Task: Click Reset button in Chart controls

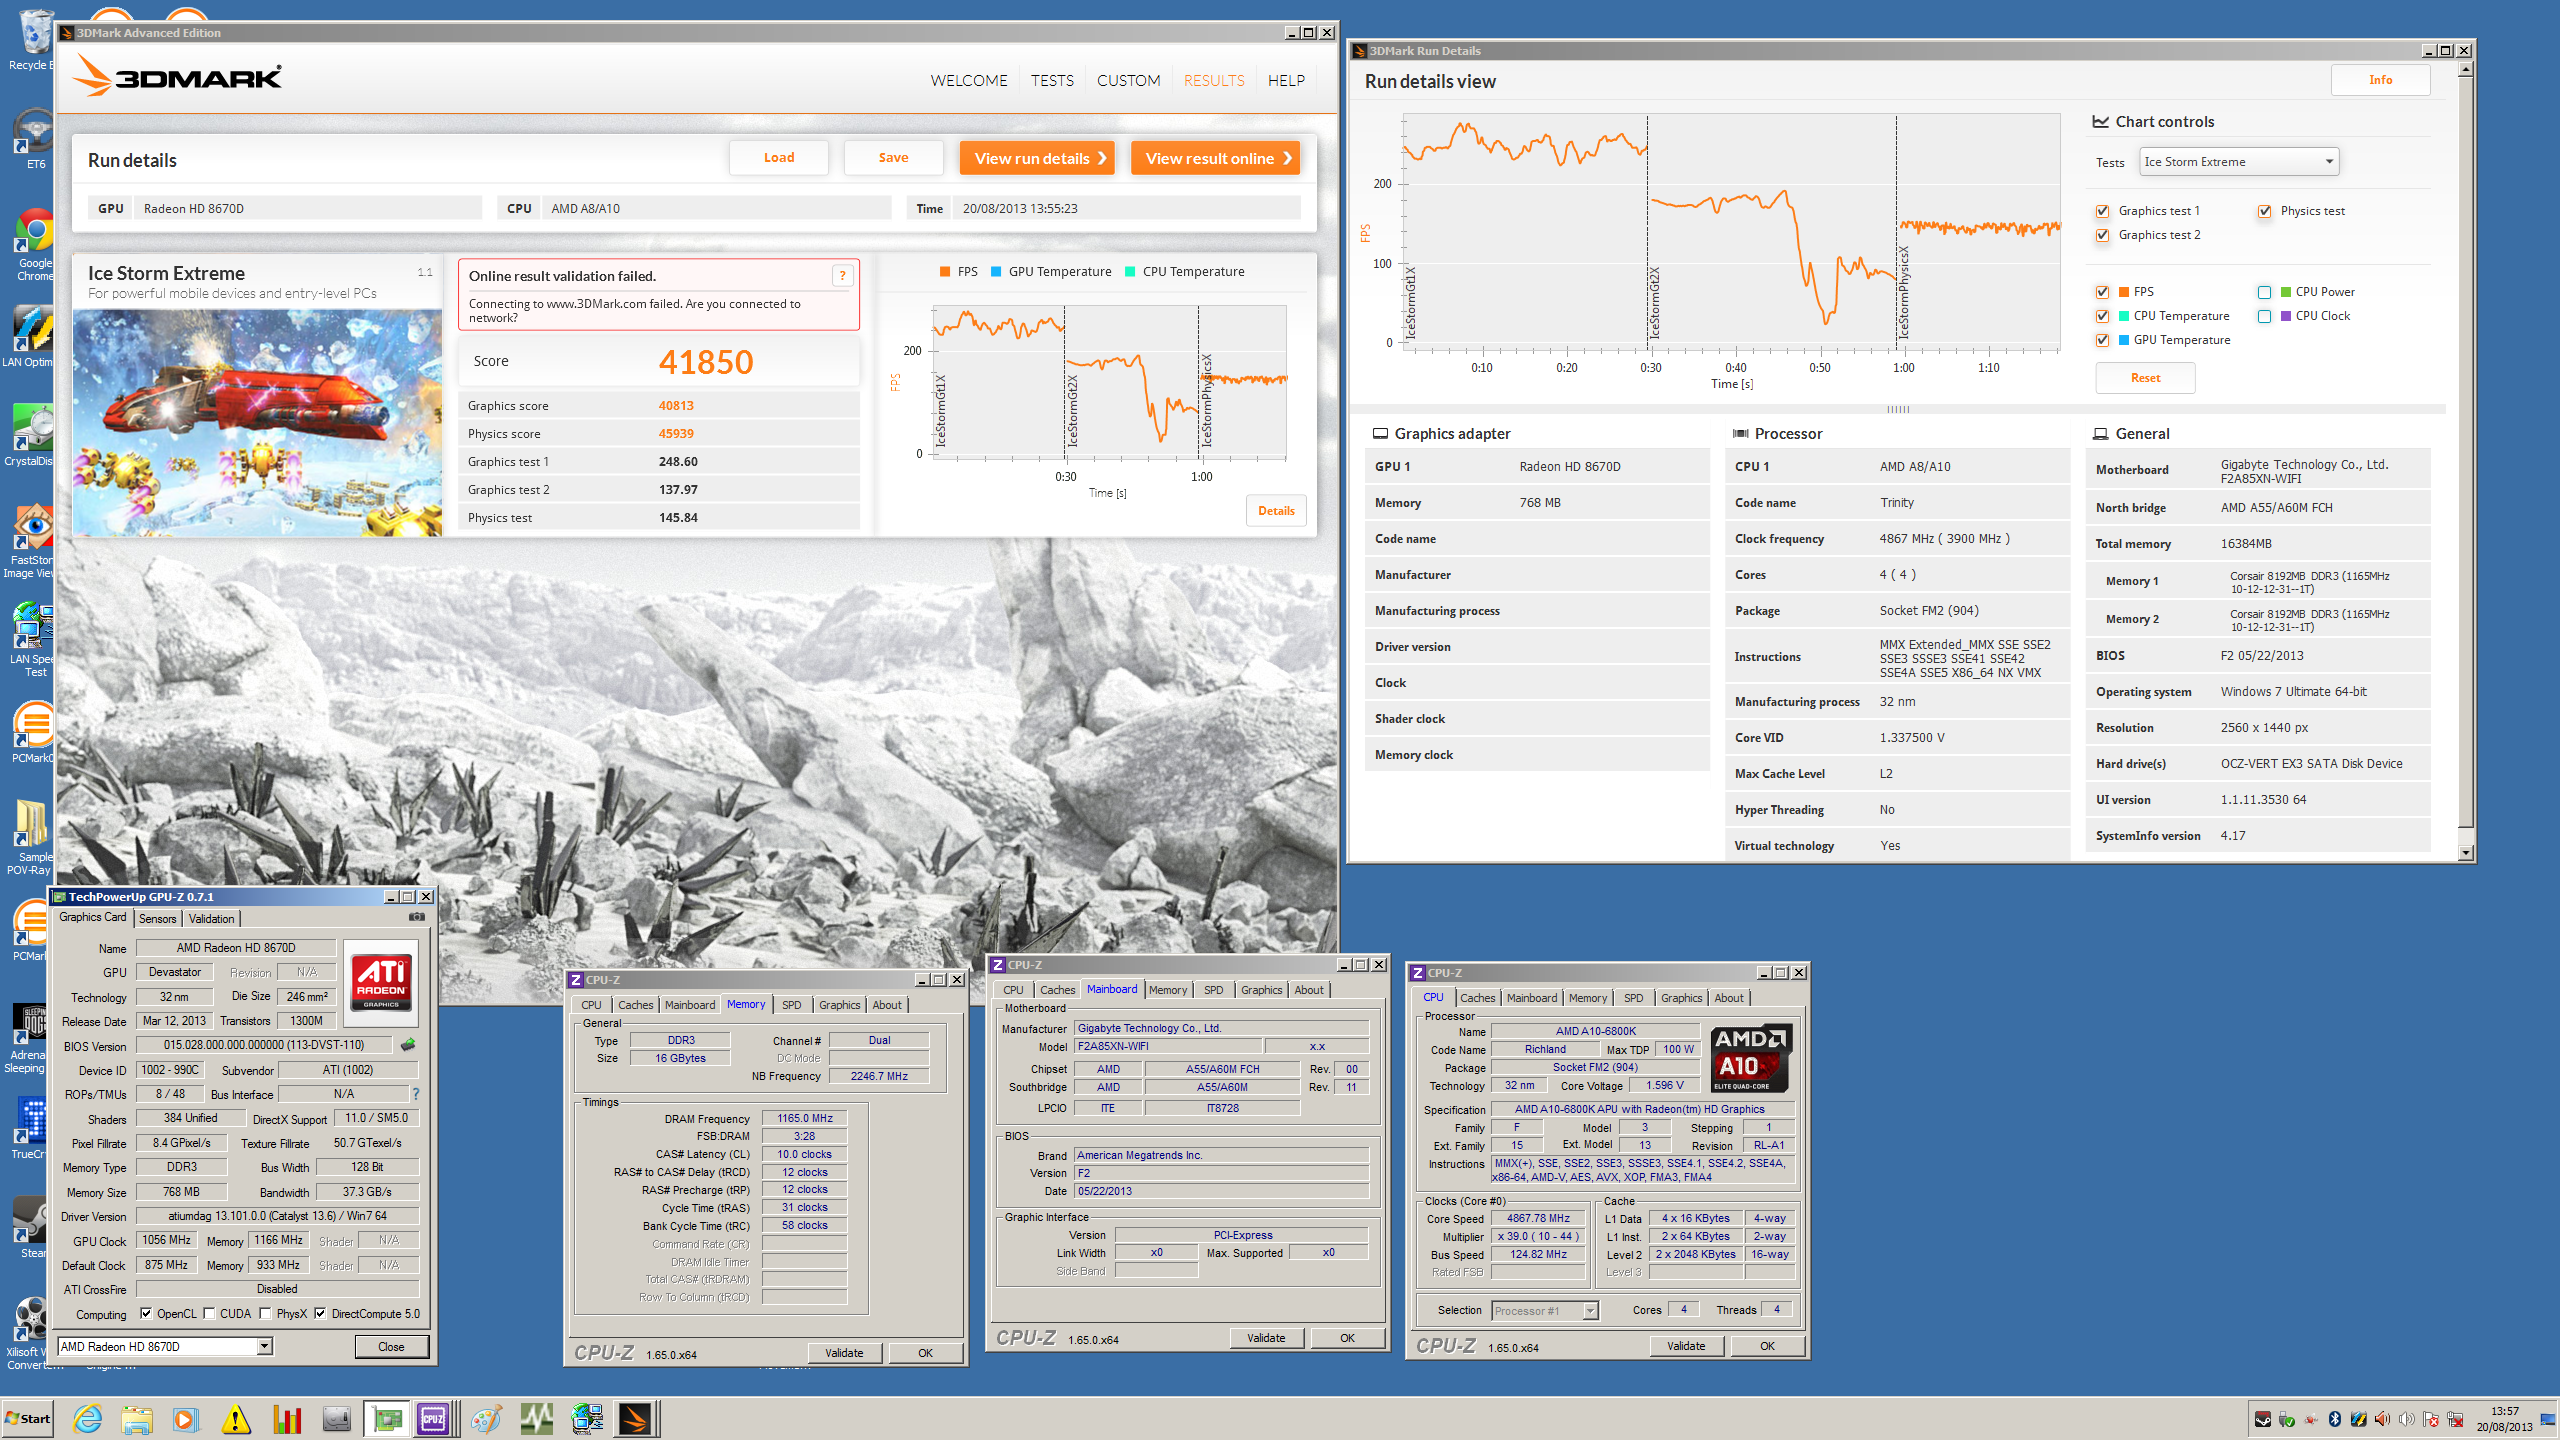Action: click(x=2145, y=378)
